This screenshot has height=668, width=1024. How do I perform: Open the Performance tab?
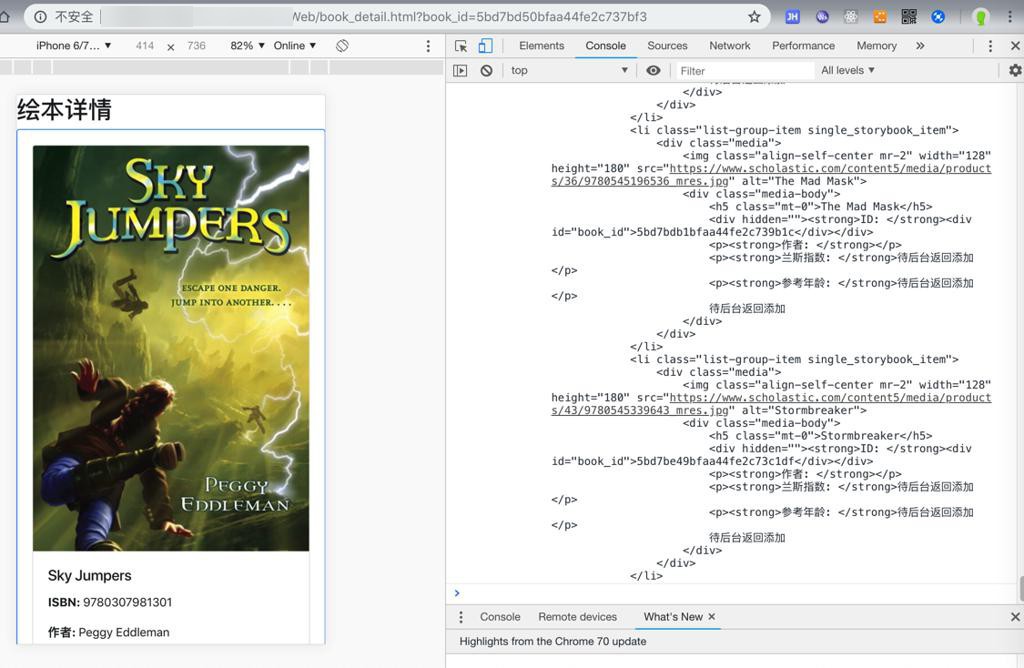[803, 46]
